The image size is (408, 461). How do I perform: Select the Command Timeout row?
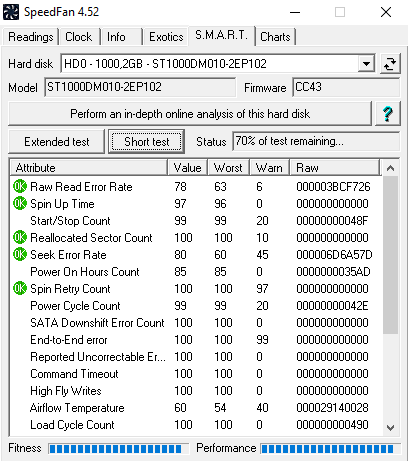(197, 374)
